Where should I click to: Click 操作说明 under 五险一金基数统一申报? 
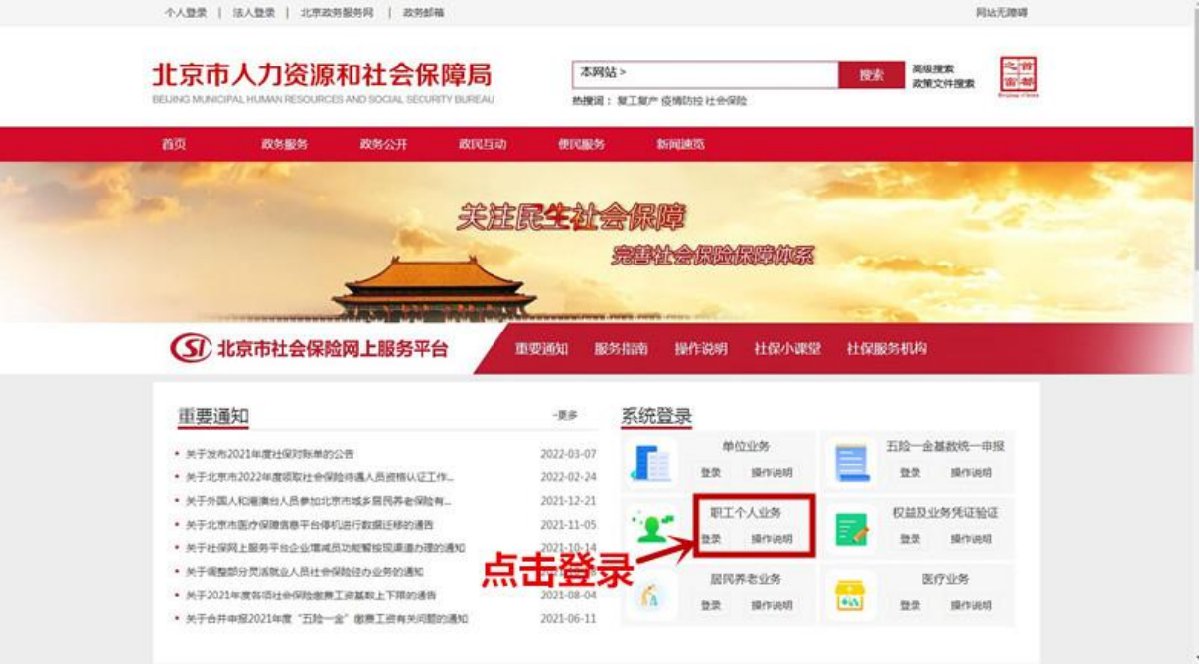971,473
